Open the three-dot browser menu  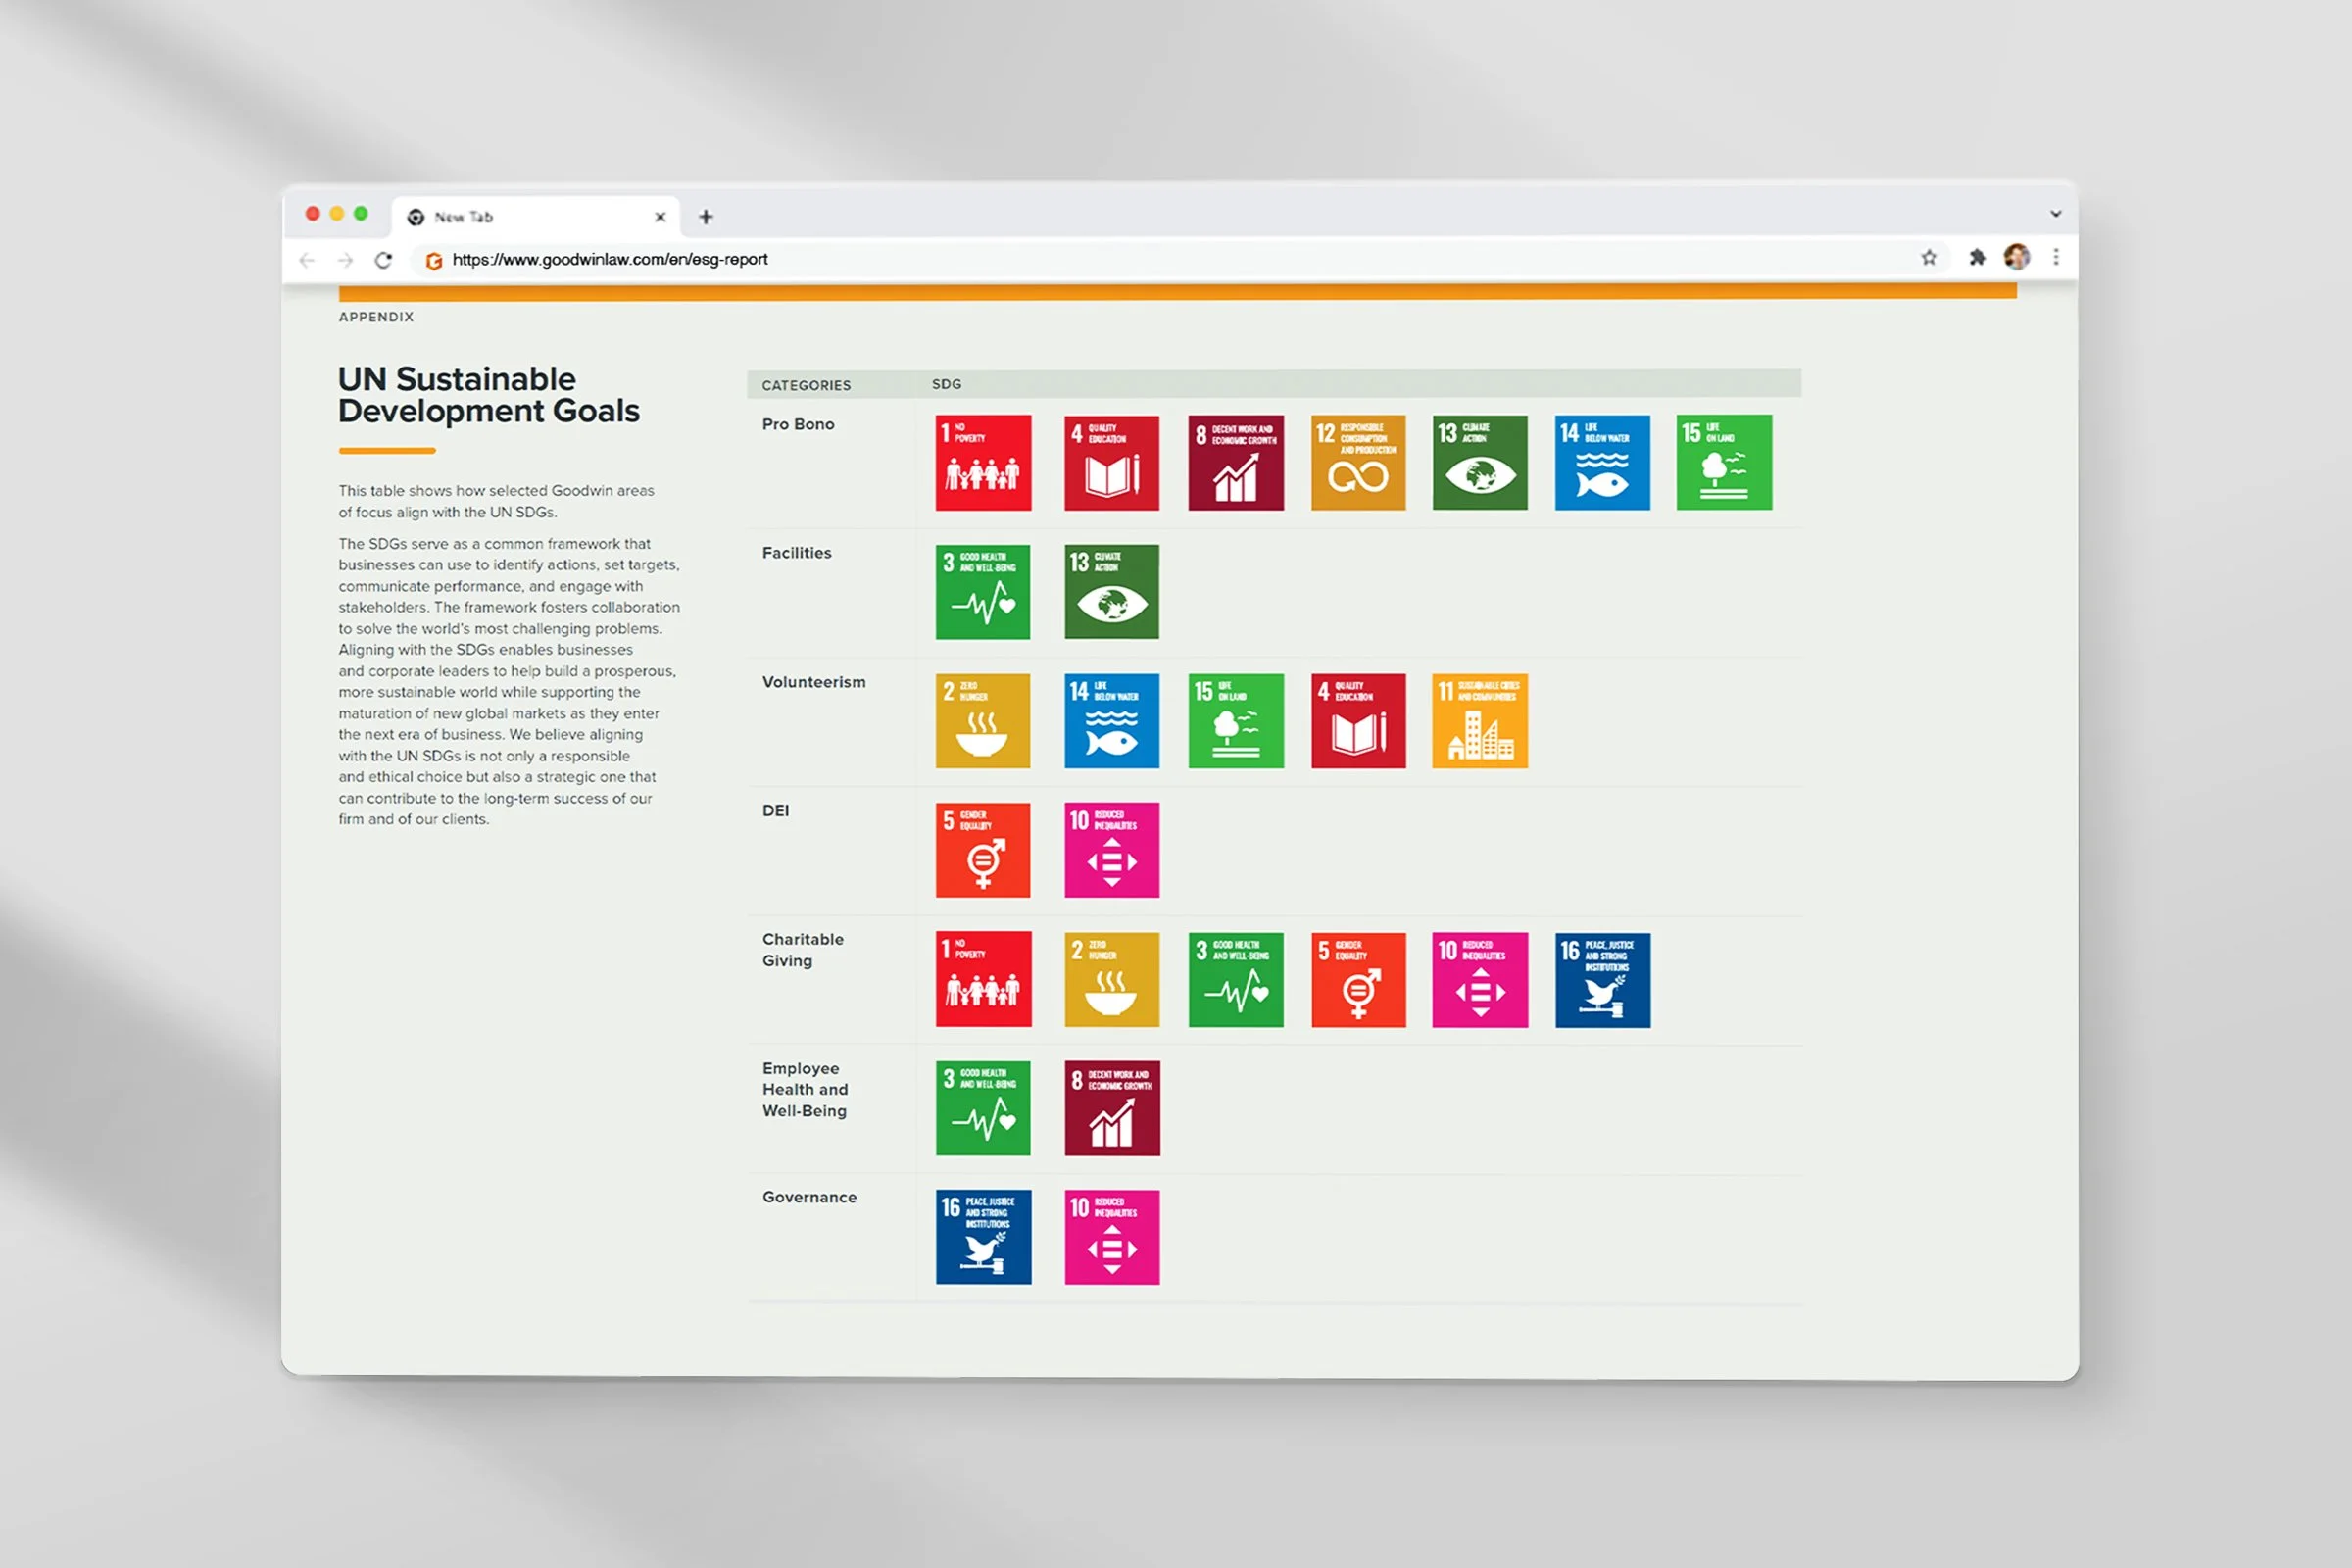point(2056,258)
